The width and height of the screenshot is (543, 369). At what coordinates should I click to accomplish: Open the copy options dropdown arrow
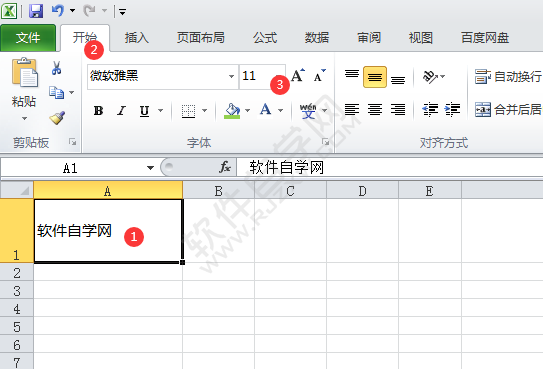pyautogui.click(x=71, y=92)
